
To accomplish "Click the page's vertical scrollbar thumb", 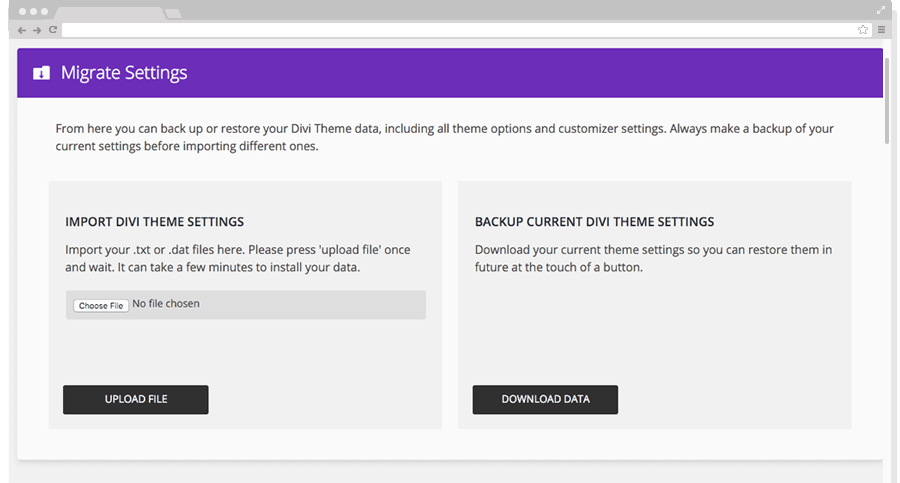I will [x=887, y=101].
